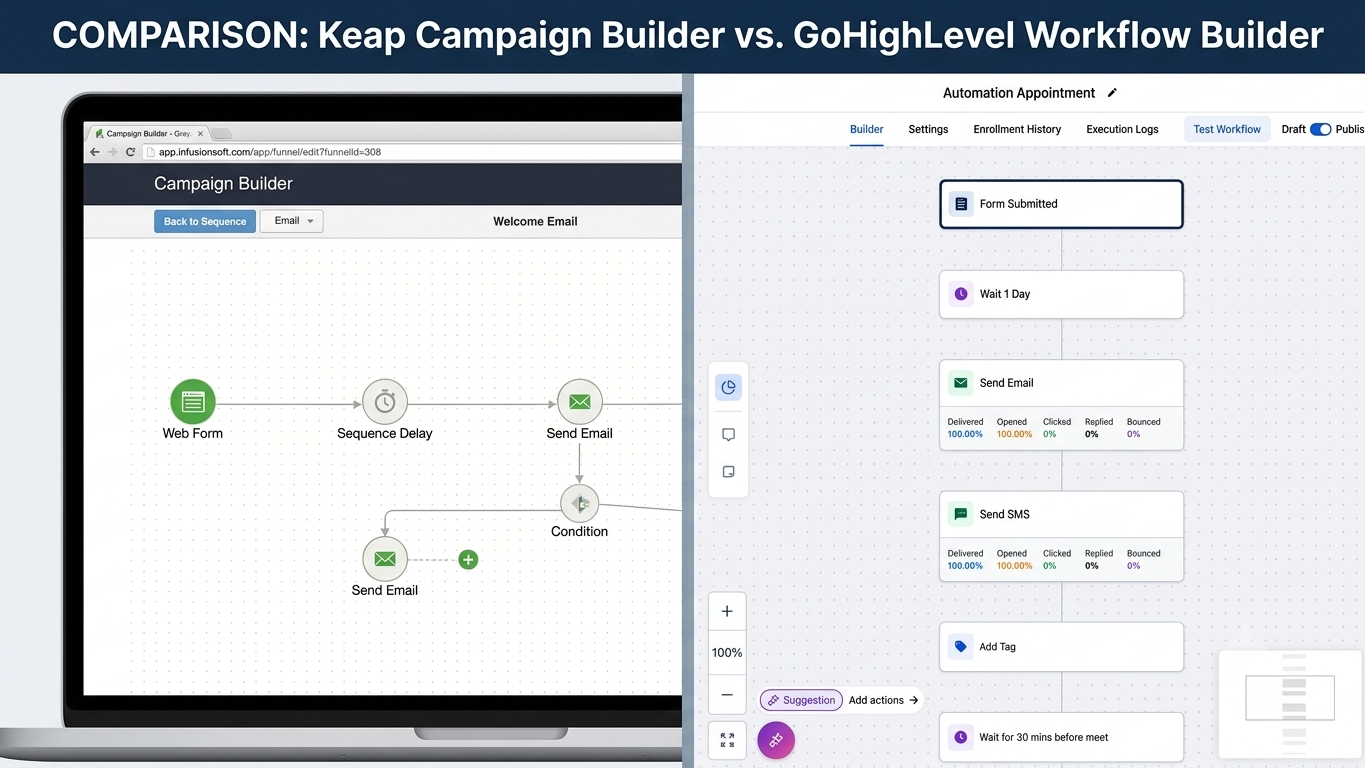
Task: Click Send SMS Clicked 0% stat
Action: [1057, 559]
